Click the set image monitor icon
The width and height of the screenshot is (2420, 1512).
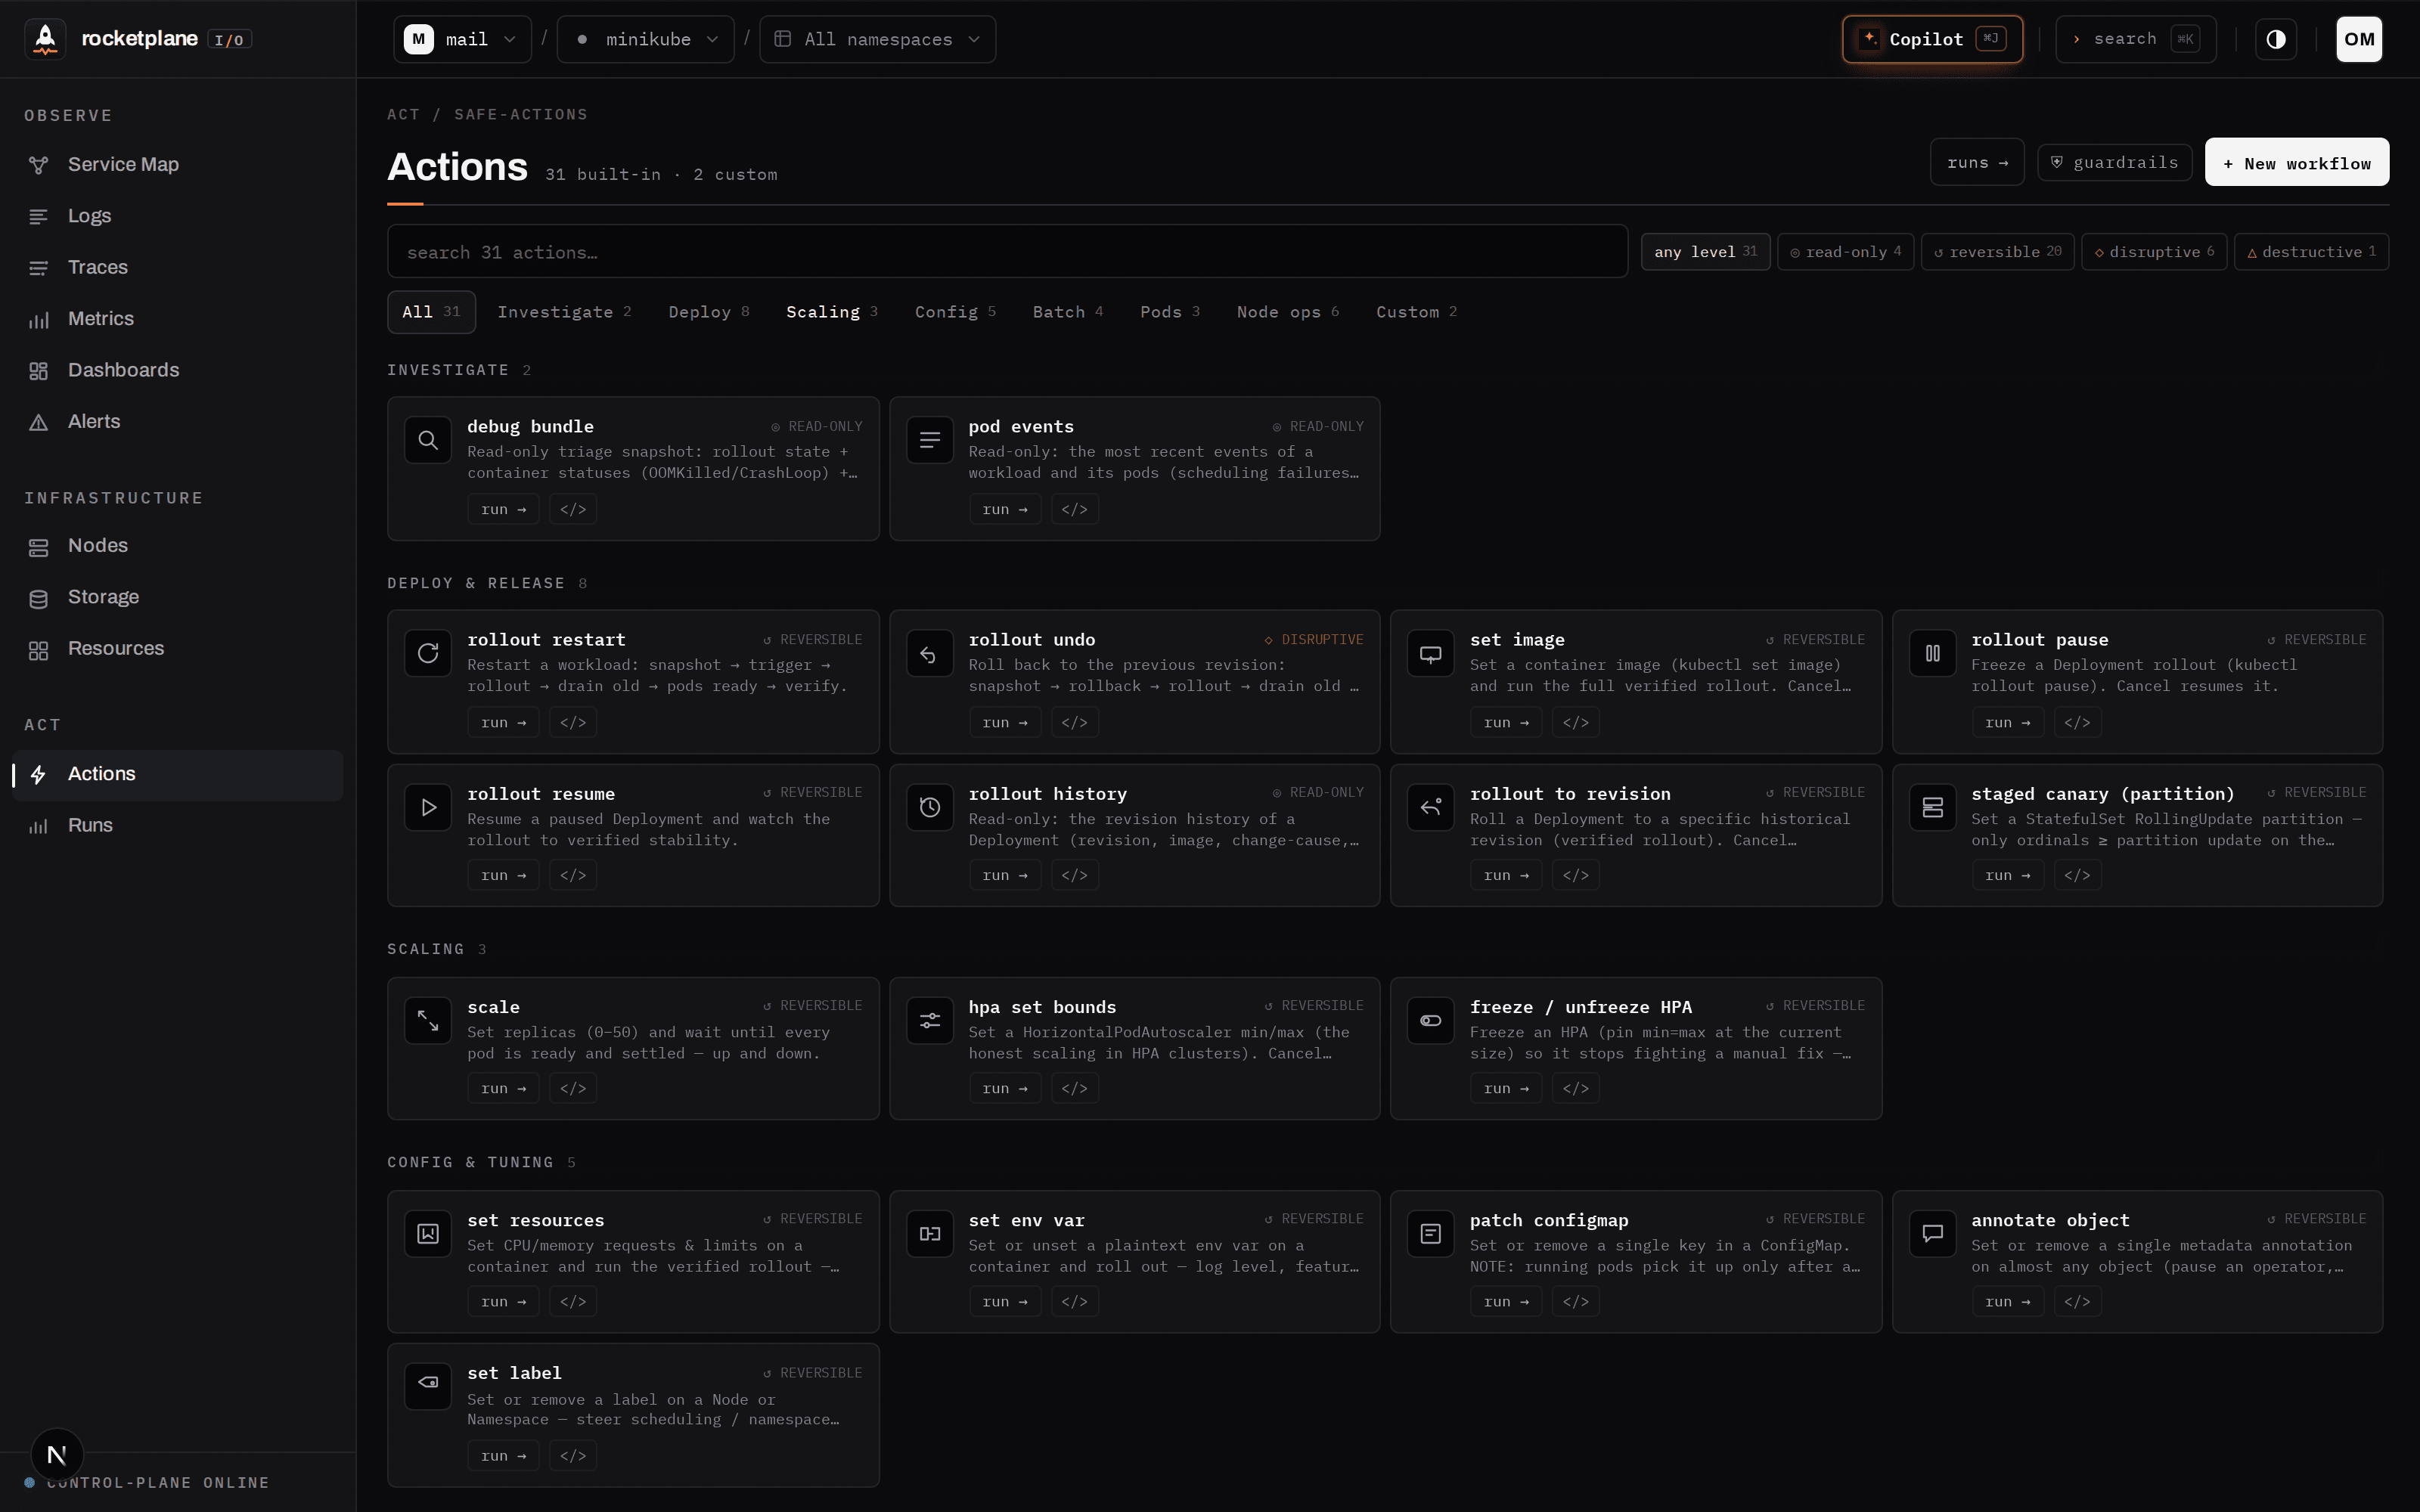pos(1431,653)
